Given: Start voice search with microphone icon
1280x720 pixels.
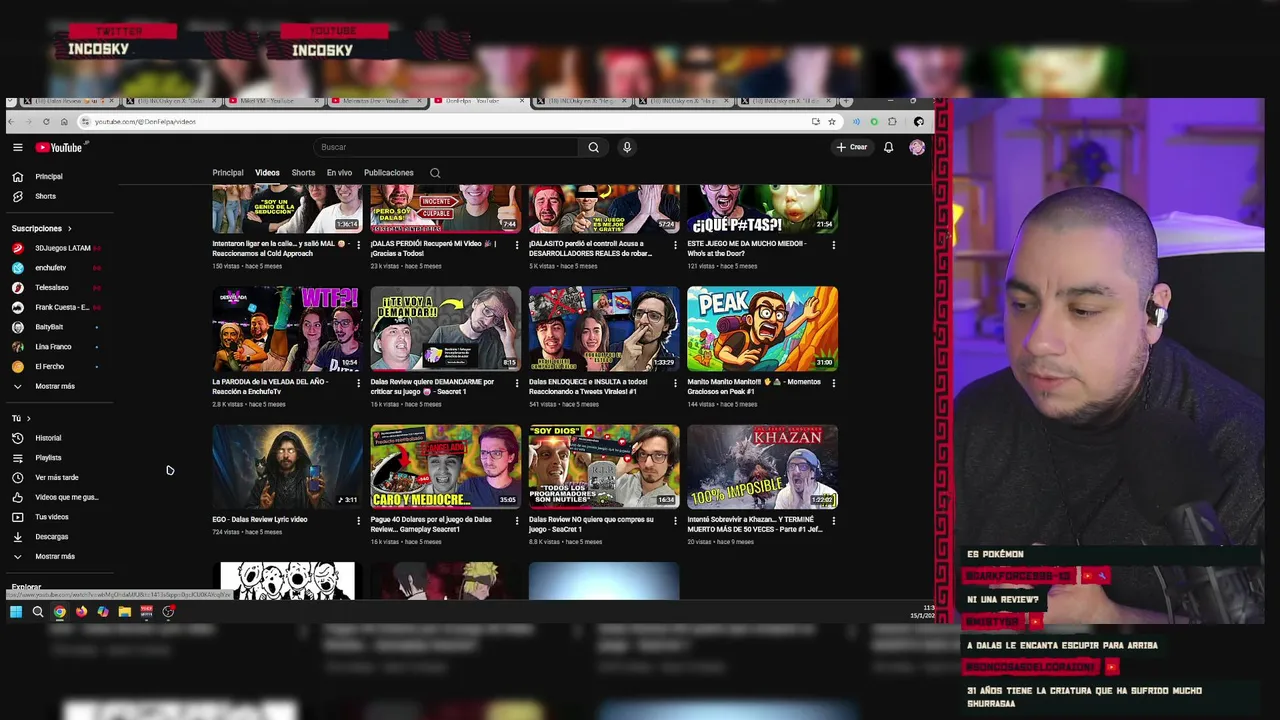Looking at the screenshot, I should point(627,147).
